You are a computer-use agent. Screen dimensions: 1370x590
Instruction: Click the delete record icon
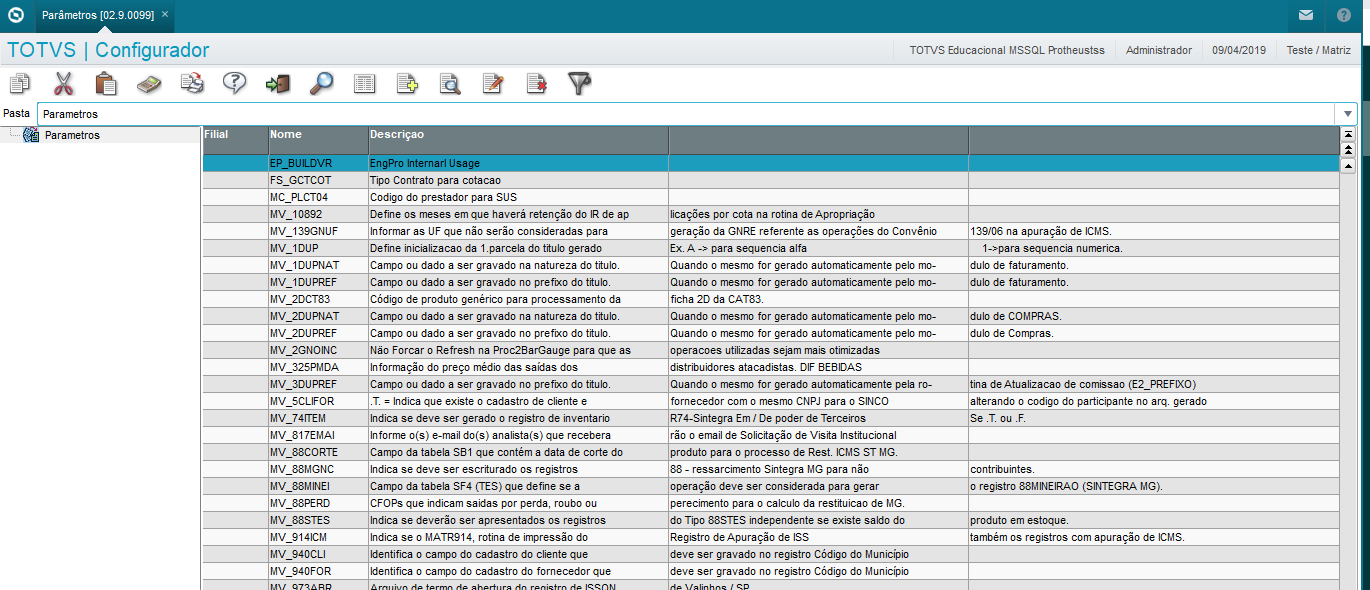pyautogui.click(x=537, y=84)
